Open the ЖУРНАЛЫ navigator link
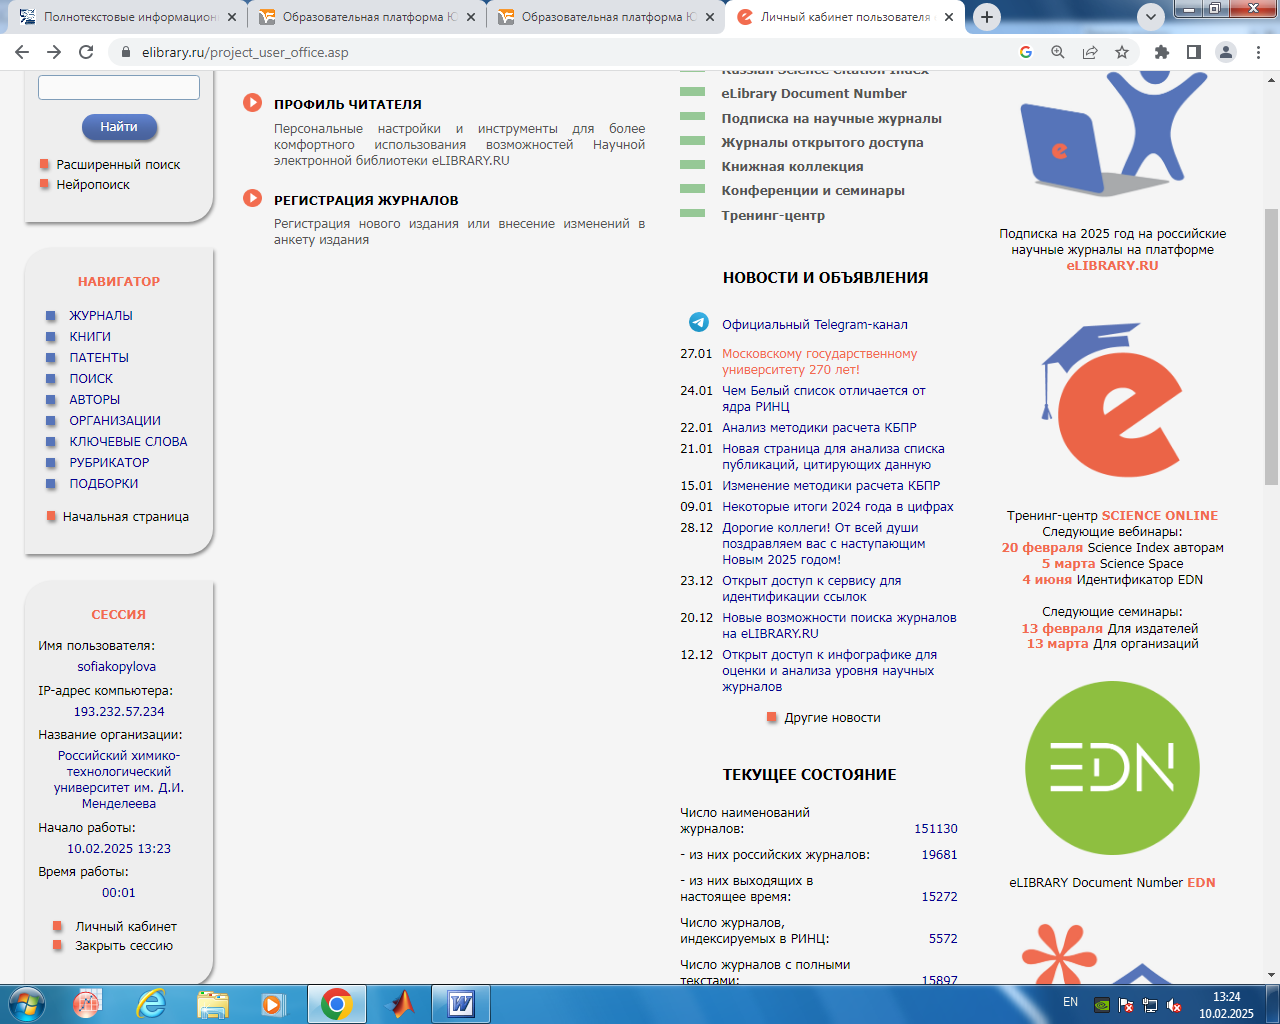Viewport: 1280px width, 1024px height. pyautogui.click(x=101, y=315)
